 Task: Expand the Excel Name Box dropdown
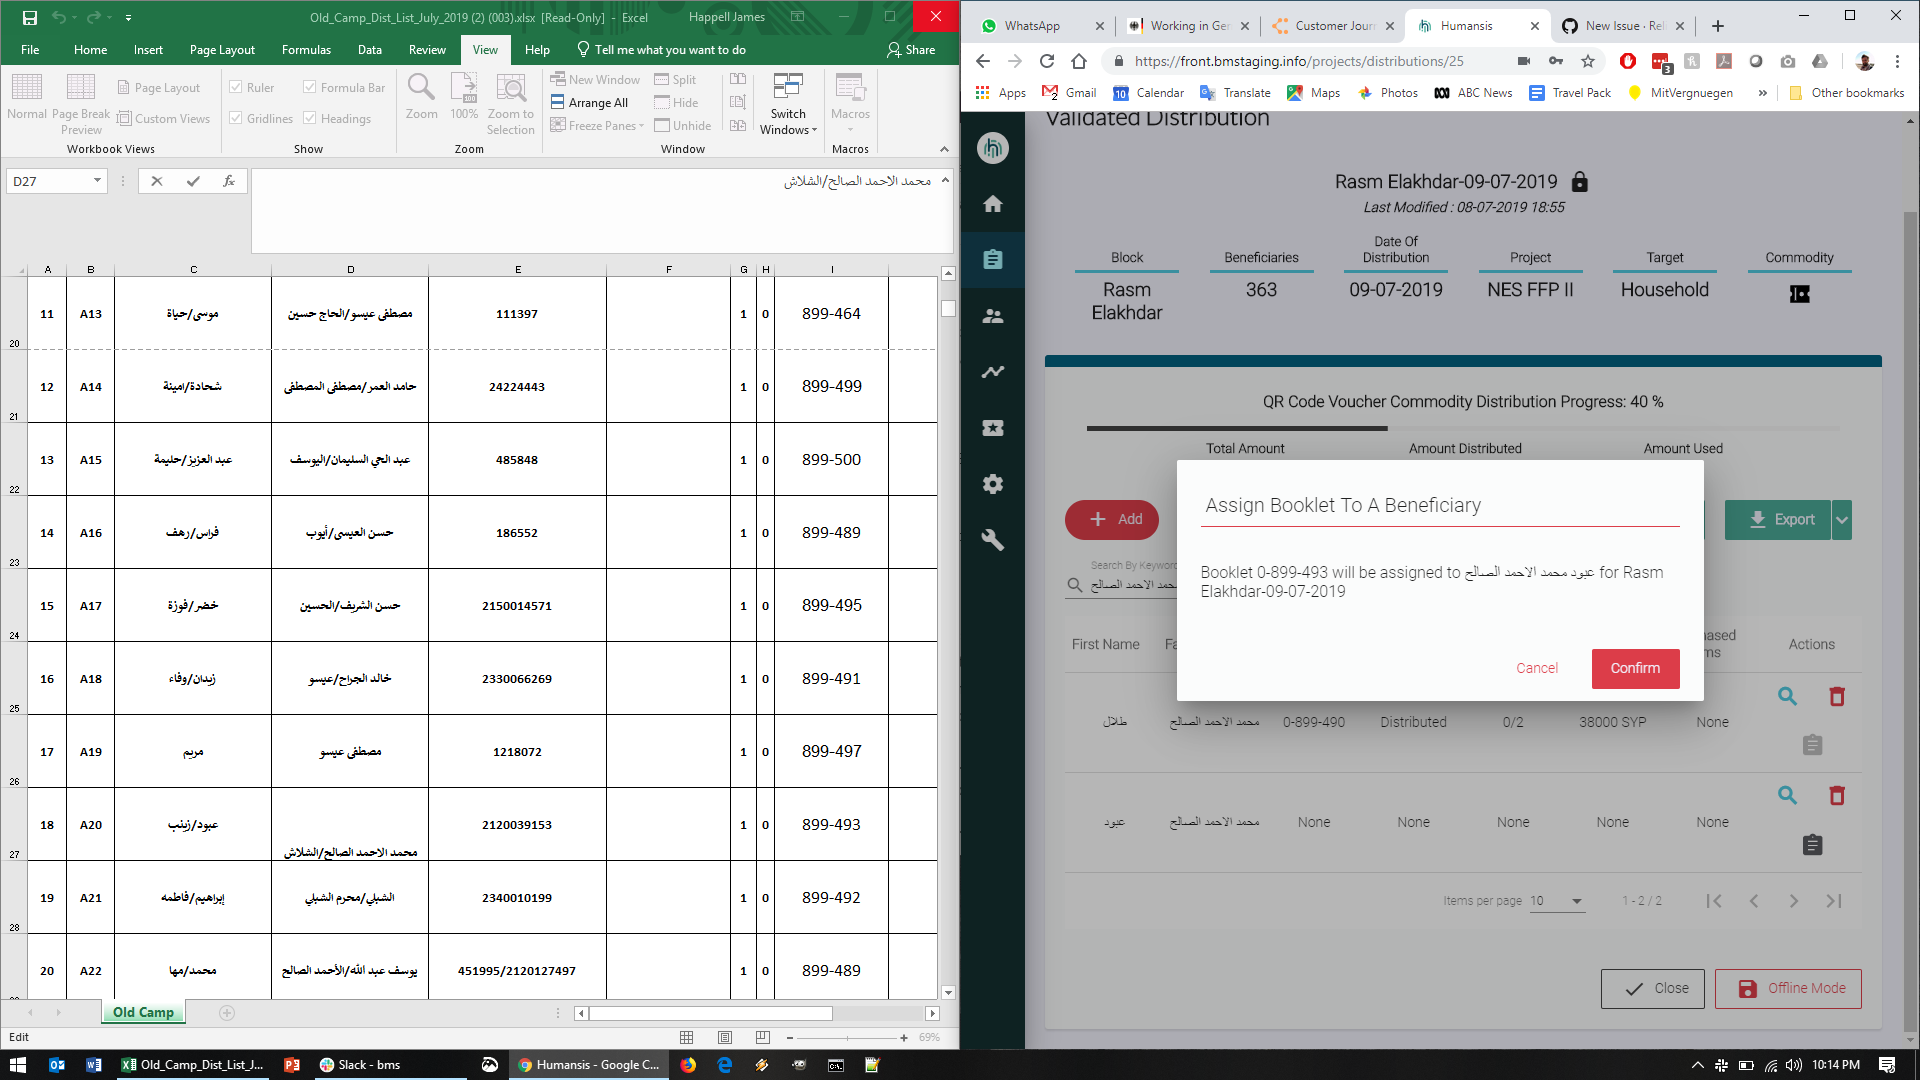click(97, 181)
